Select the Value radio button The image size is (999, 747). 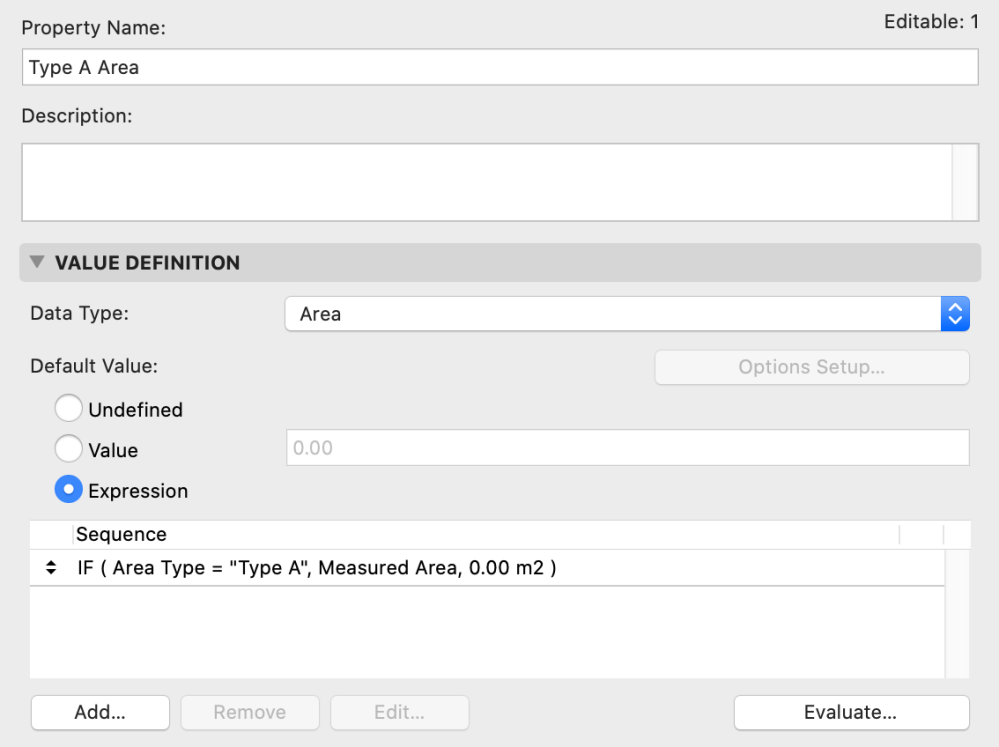coord(69,450)
